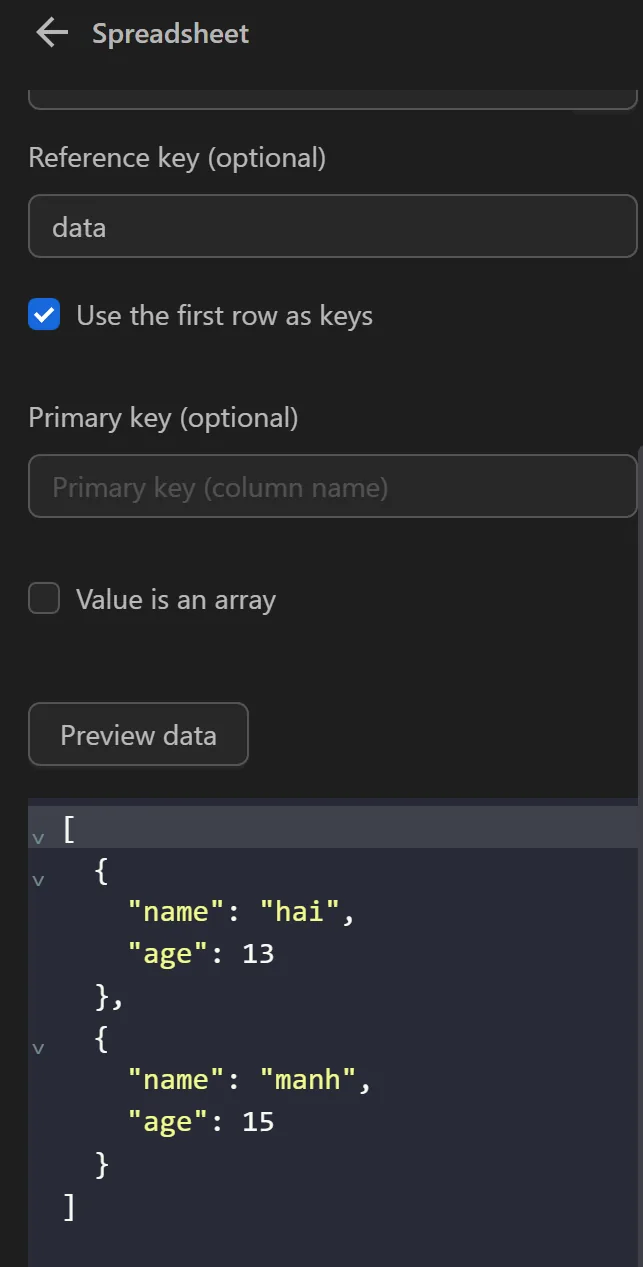Focus the Primary key input field
This screenshot has height=1267, width=643.
point(332,486)
